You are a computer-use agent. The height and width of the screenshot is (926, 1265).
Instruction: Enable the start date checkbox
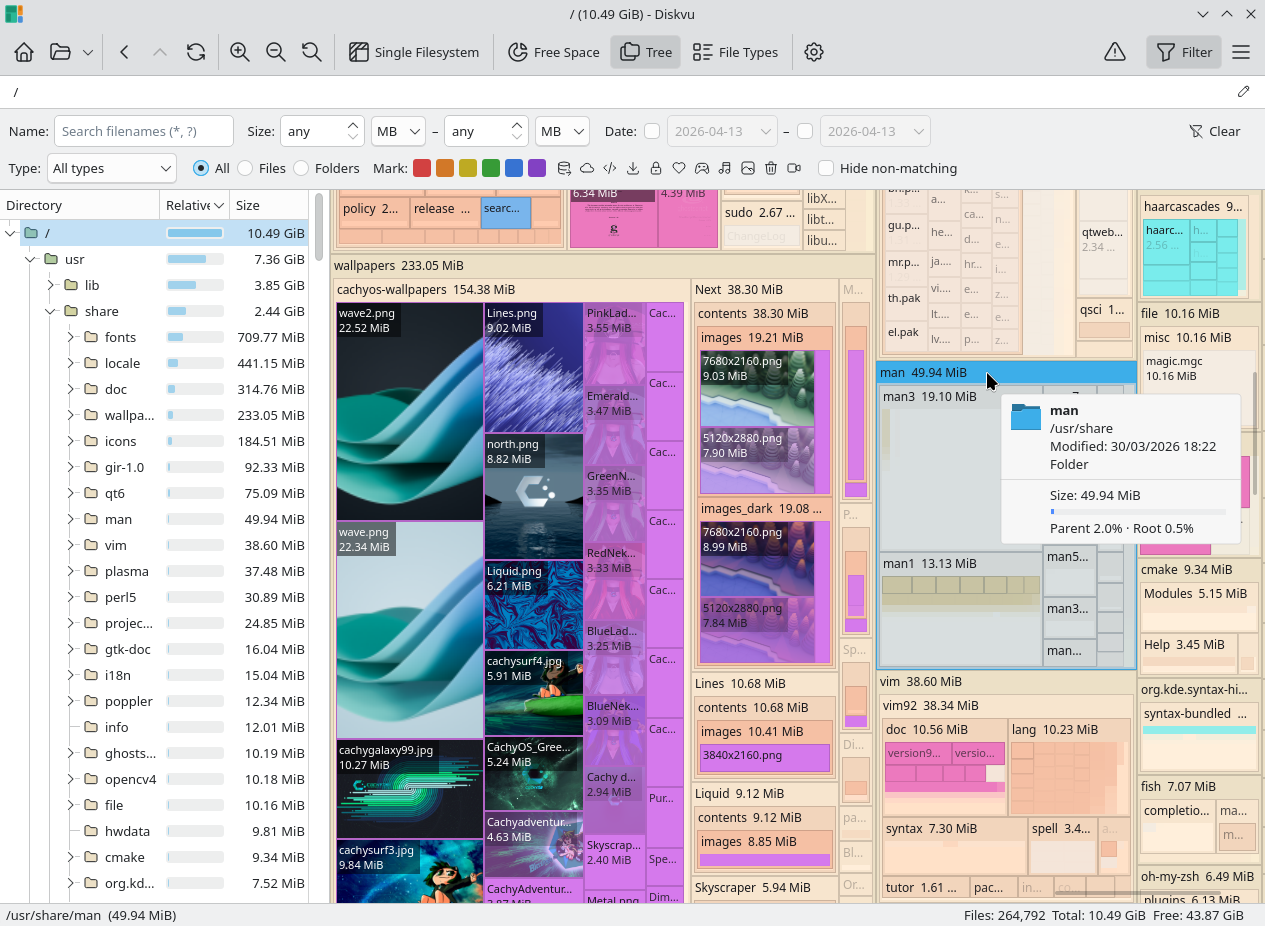click(x=652, y=131)
